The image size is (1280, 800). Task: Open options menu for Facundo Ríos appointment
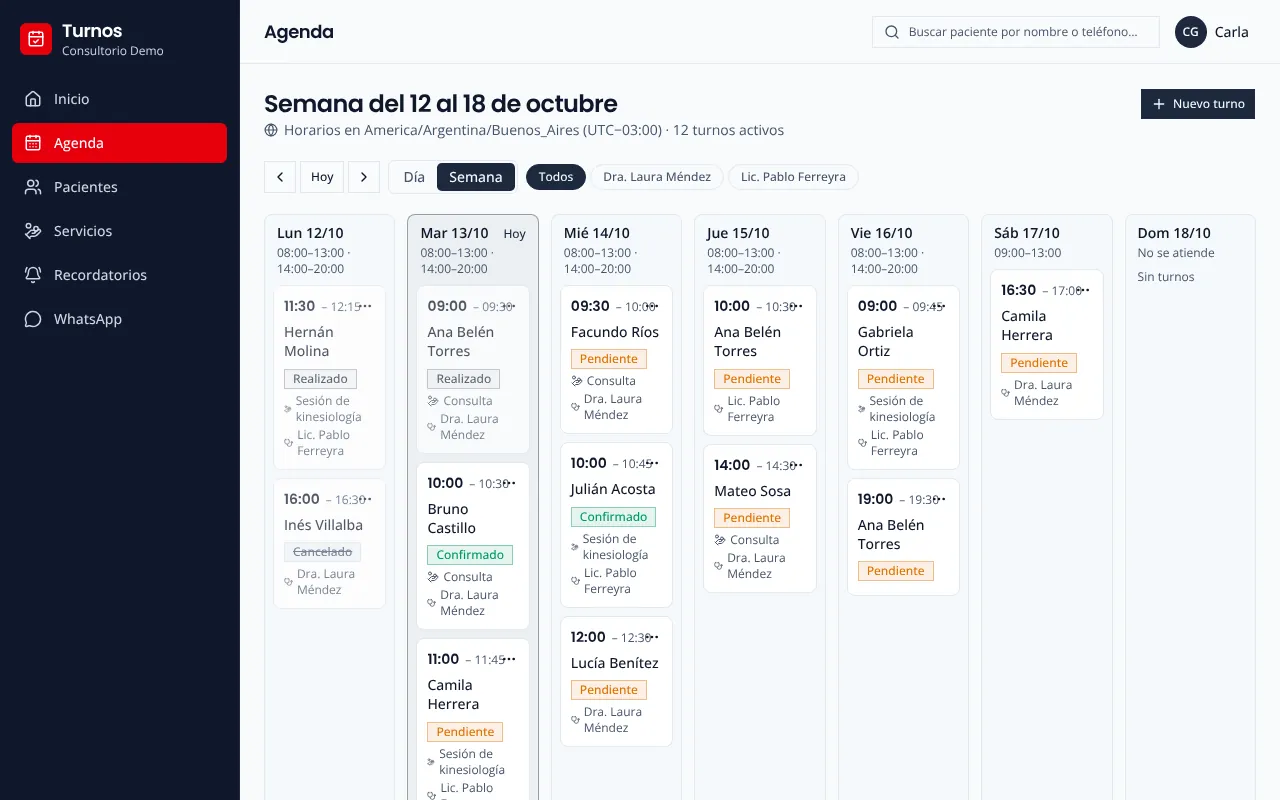(x=653, y=306)
